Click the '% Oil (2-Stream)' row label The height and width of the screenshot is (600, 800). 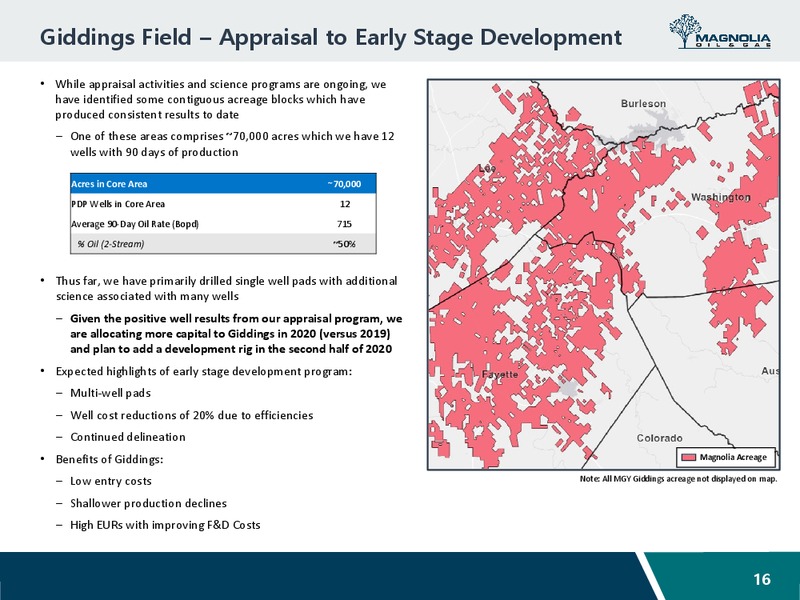point(110,244)
